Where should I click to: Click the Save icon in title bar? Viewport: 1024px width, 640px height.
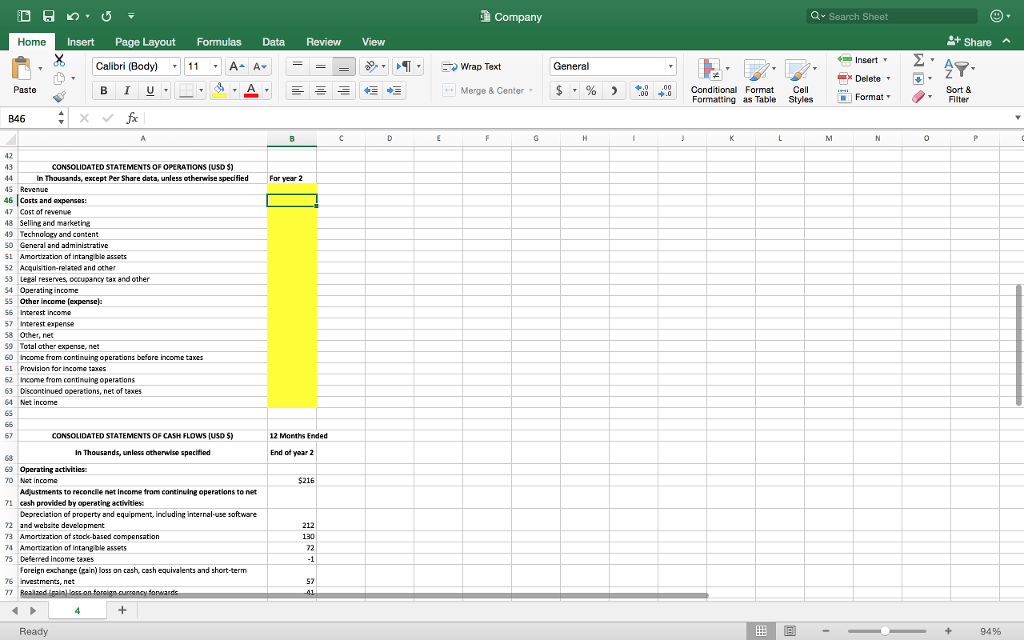48,16
